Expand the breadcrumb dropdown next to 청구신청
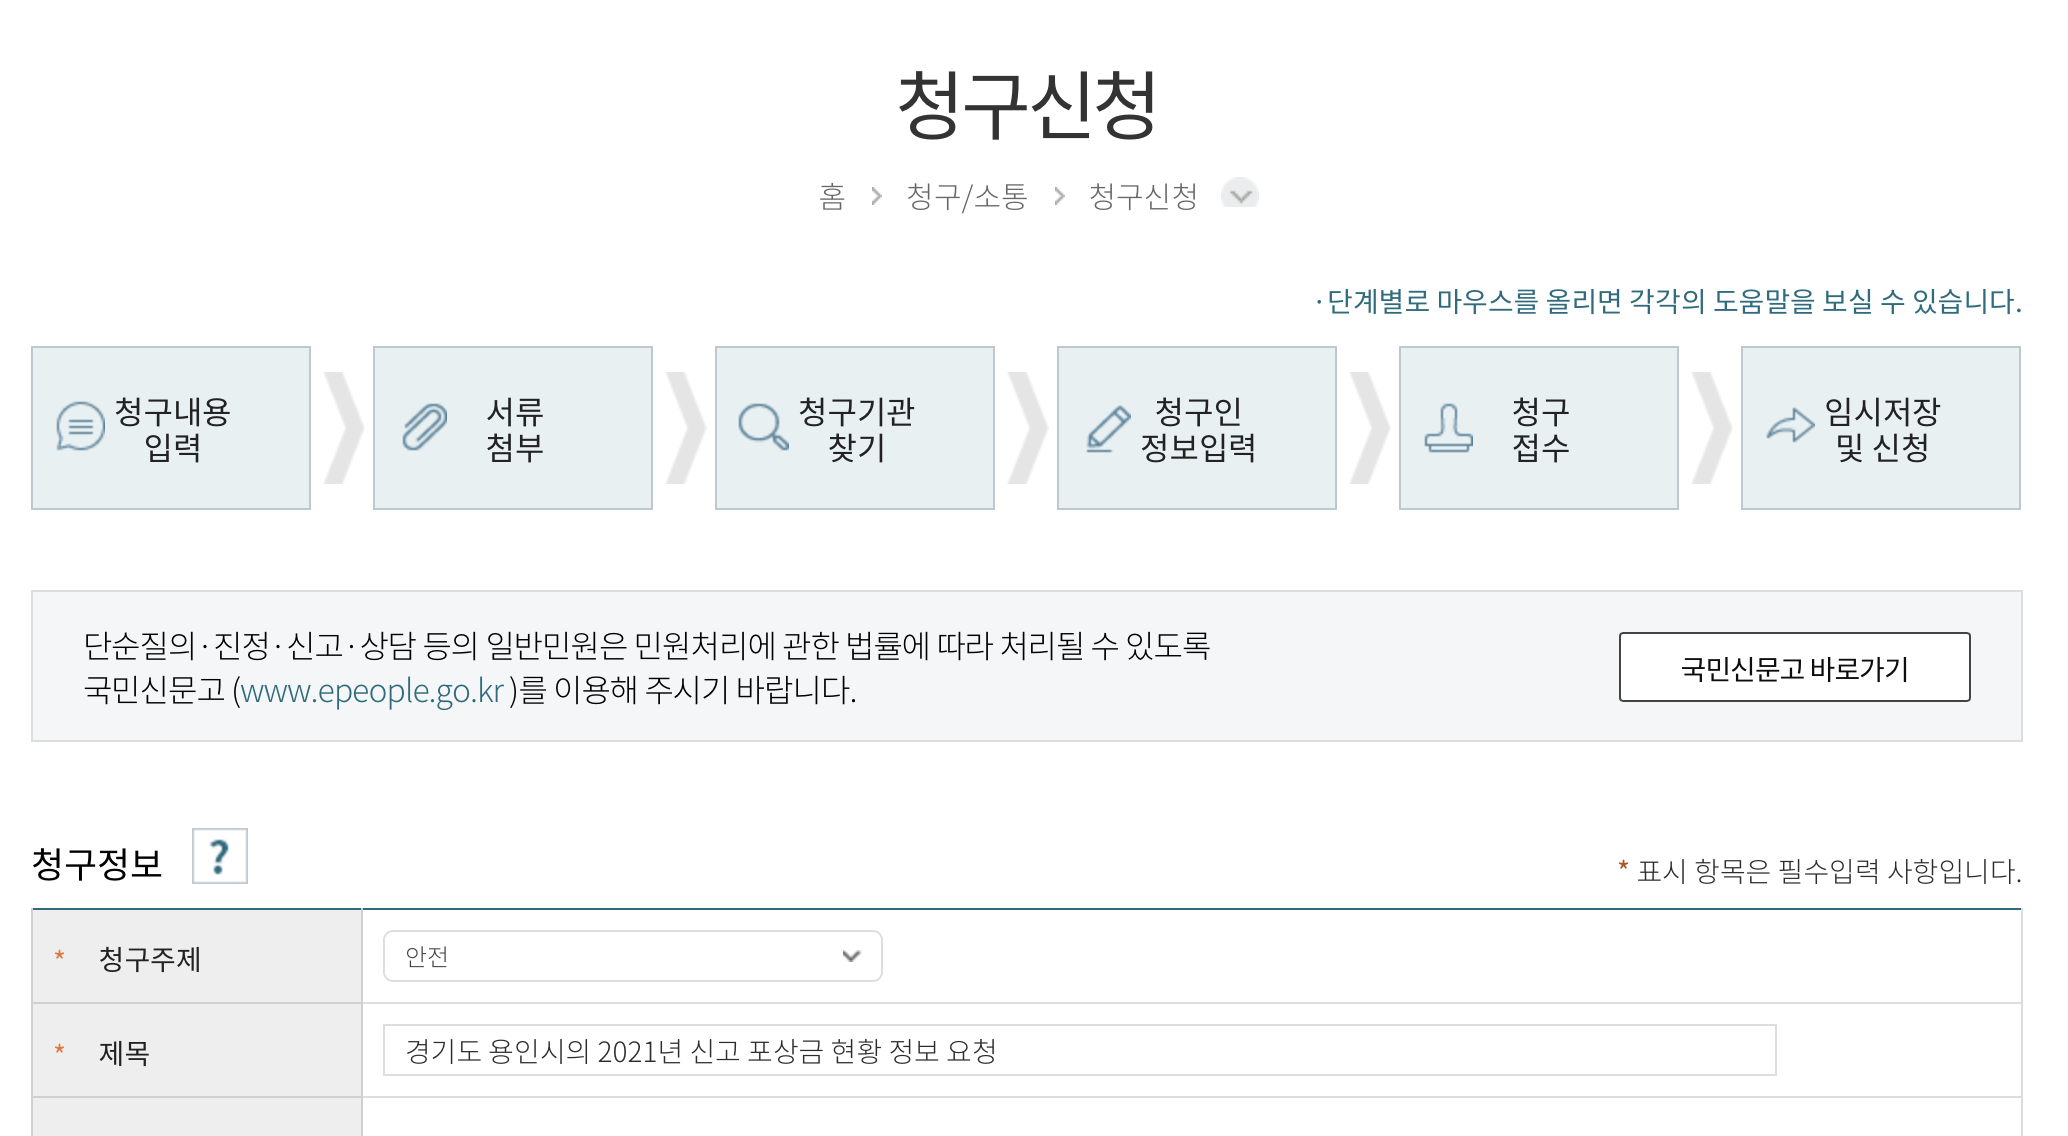This screenshot has width=2068, height=1136. [1240, 195]
